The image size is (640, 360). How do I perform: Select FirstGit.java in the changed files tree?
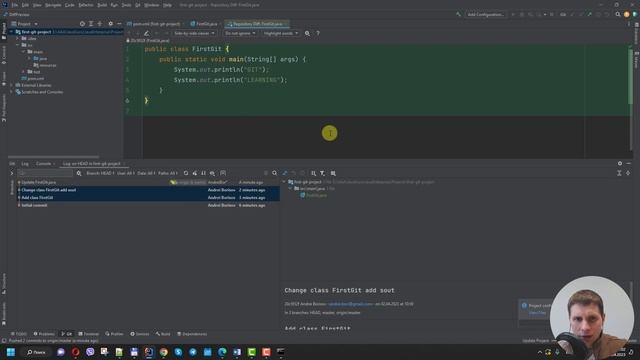pos(313,196)
